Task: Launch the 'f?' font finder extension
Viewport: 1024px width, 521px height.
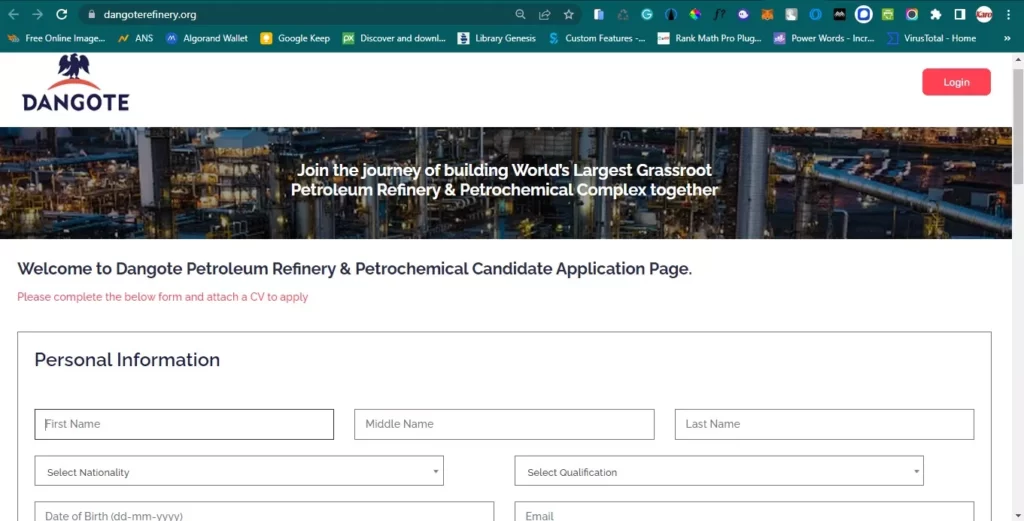Action: click(x=719, y=14)
